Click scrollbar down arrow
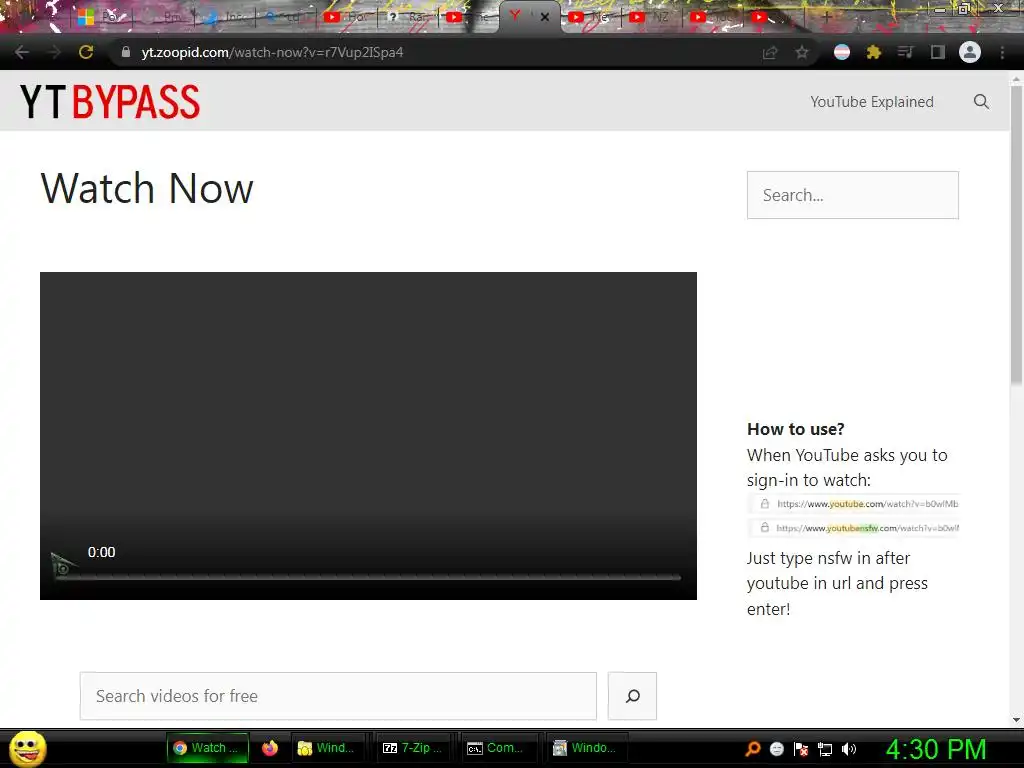Screen dimensions: 1024x768 1016,720
